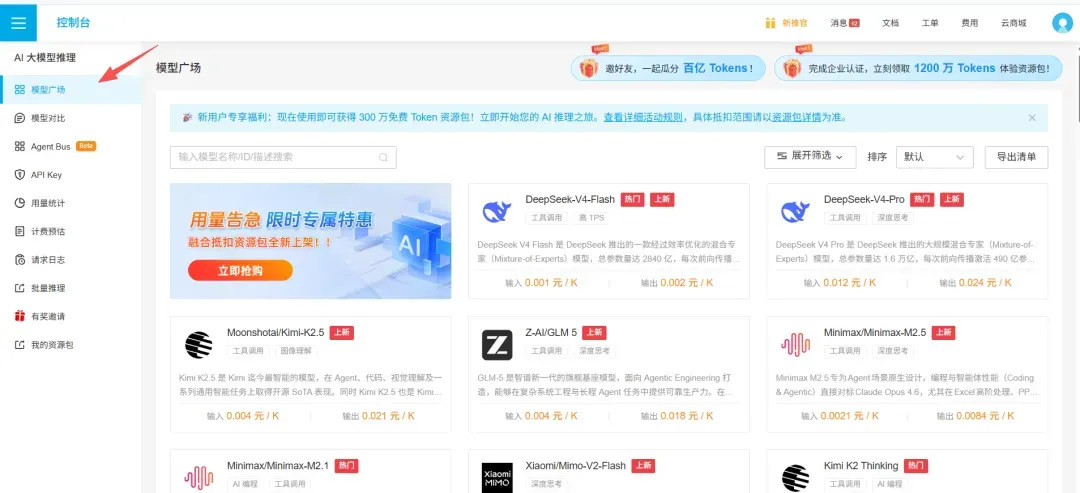Click the 企业认证 1200万 Tokens banner
Screen dimensions: 1080x493
(918, 68)
